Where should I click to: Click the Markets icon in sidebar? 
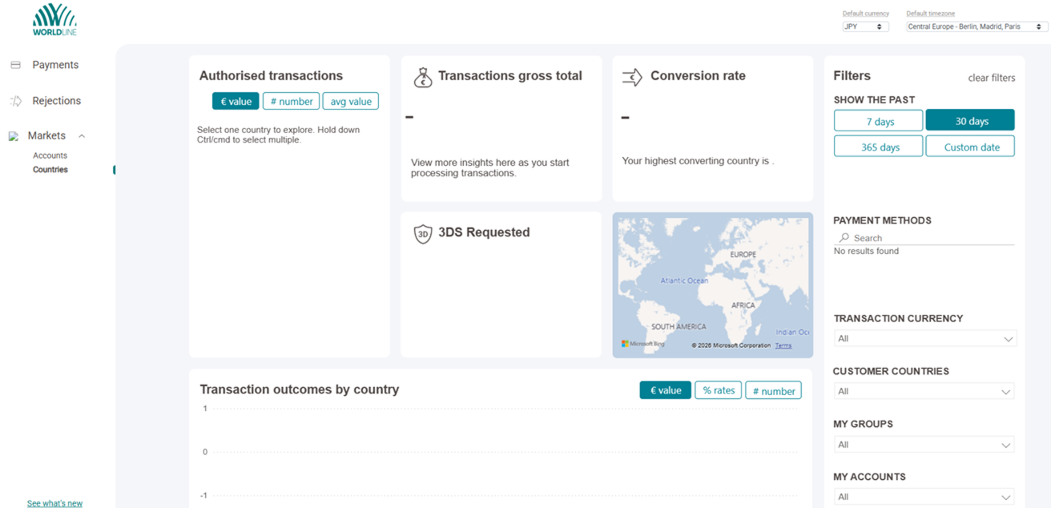13,136
